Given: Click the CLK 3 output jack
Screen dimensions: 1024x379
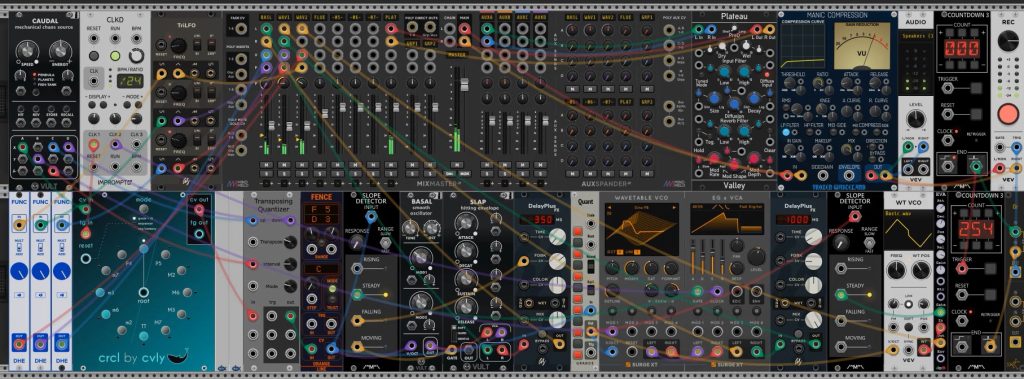Looking at the screenshot, I should click(x=136, y=144).
